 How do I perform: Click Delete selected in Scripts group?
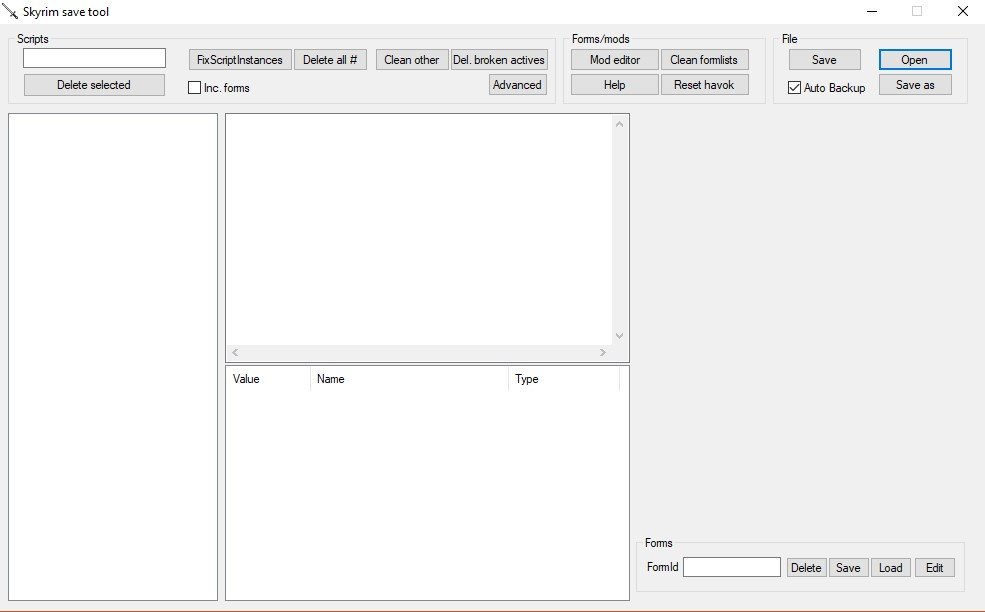point(94,85)
